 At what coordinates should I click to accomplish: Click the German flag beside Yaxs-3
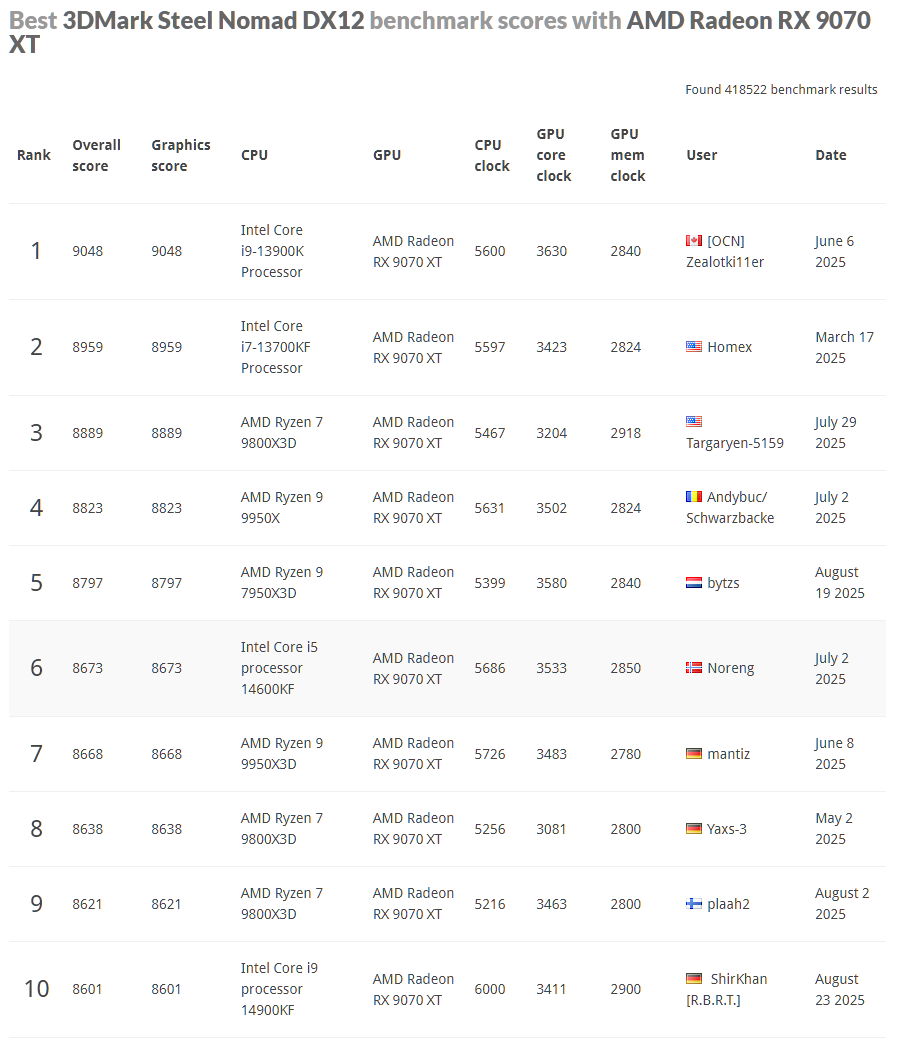click(694, 829)
